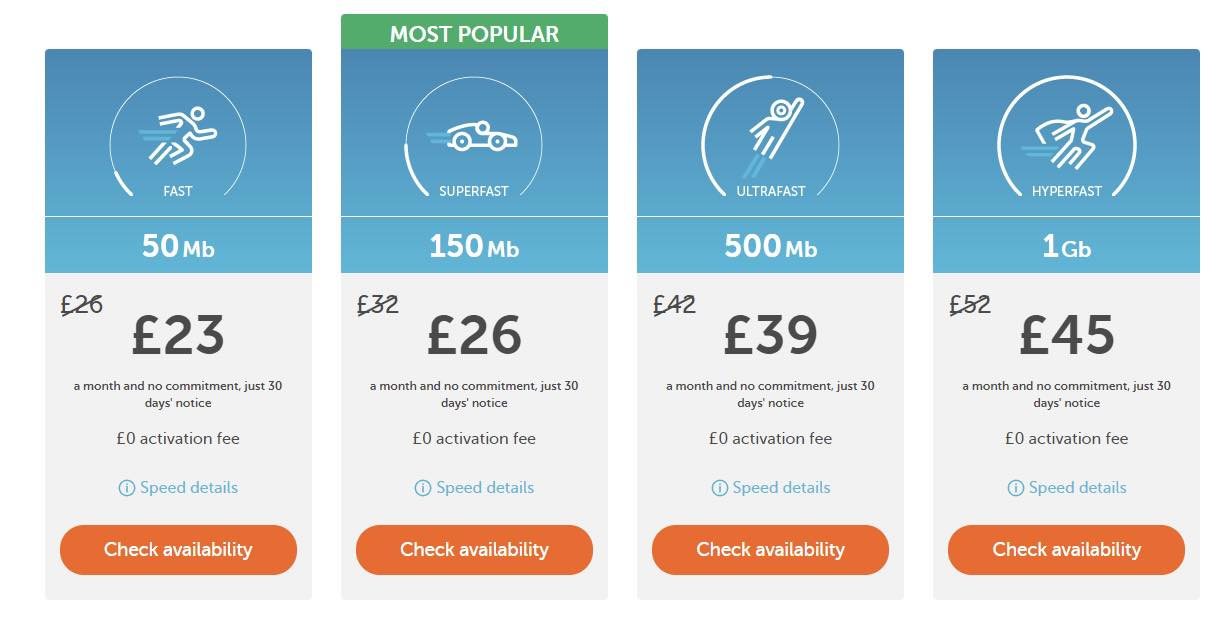Click the running man Fast plan icon

tap(178, 136)
